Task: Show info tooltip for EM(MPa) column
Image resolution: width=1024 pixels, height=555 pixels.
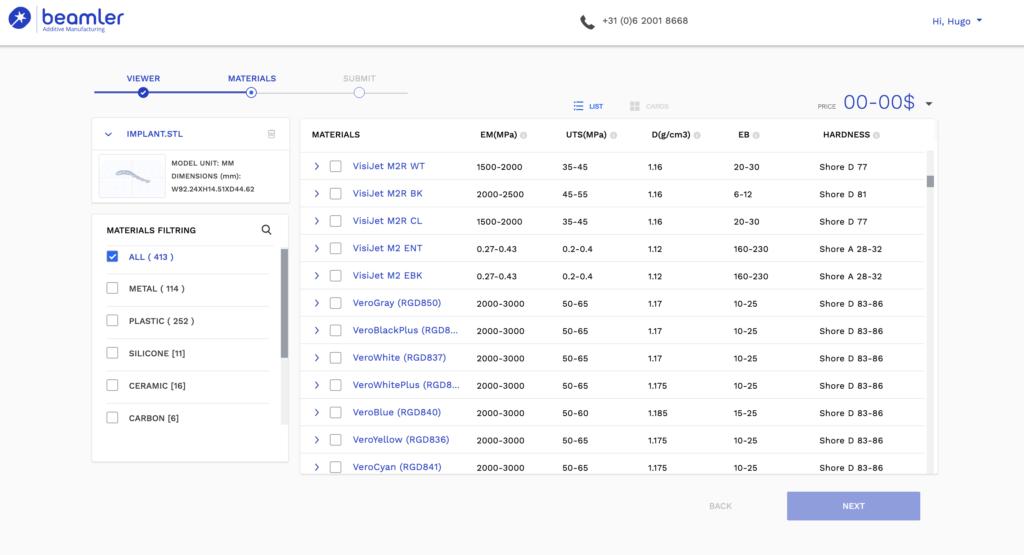Action: pos(524,135)
